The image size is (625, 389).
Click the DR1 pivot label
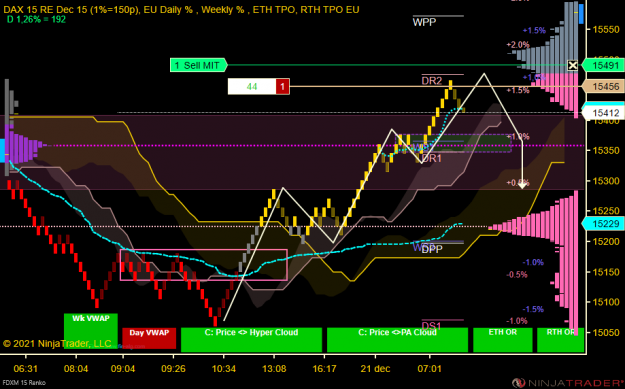pos(432,158)
